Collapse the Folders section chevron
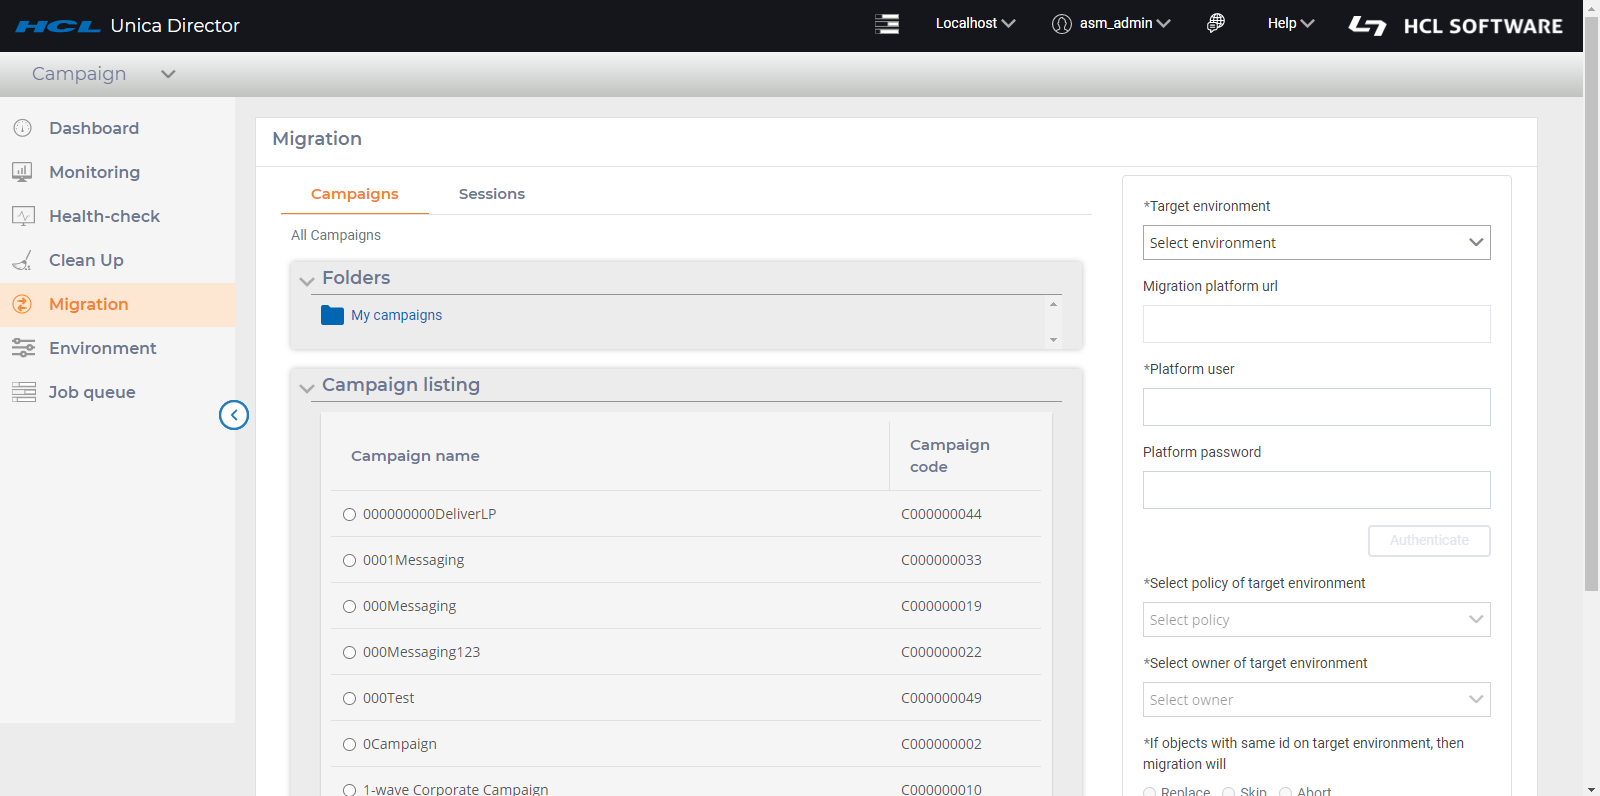This screenshot has width=1600, height=796. 307,280
